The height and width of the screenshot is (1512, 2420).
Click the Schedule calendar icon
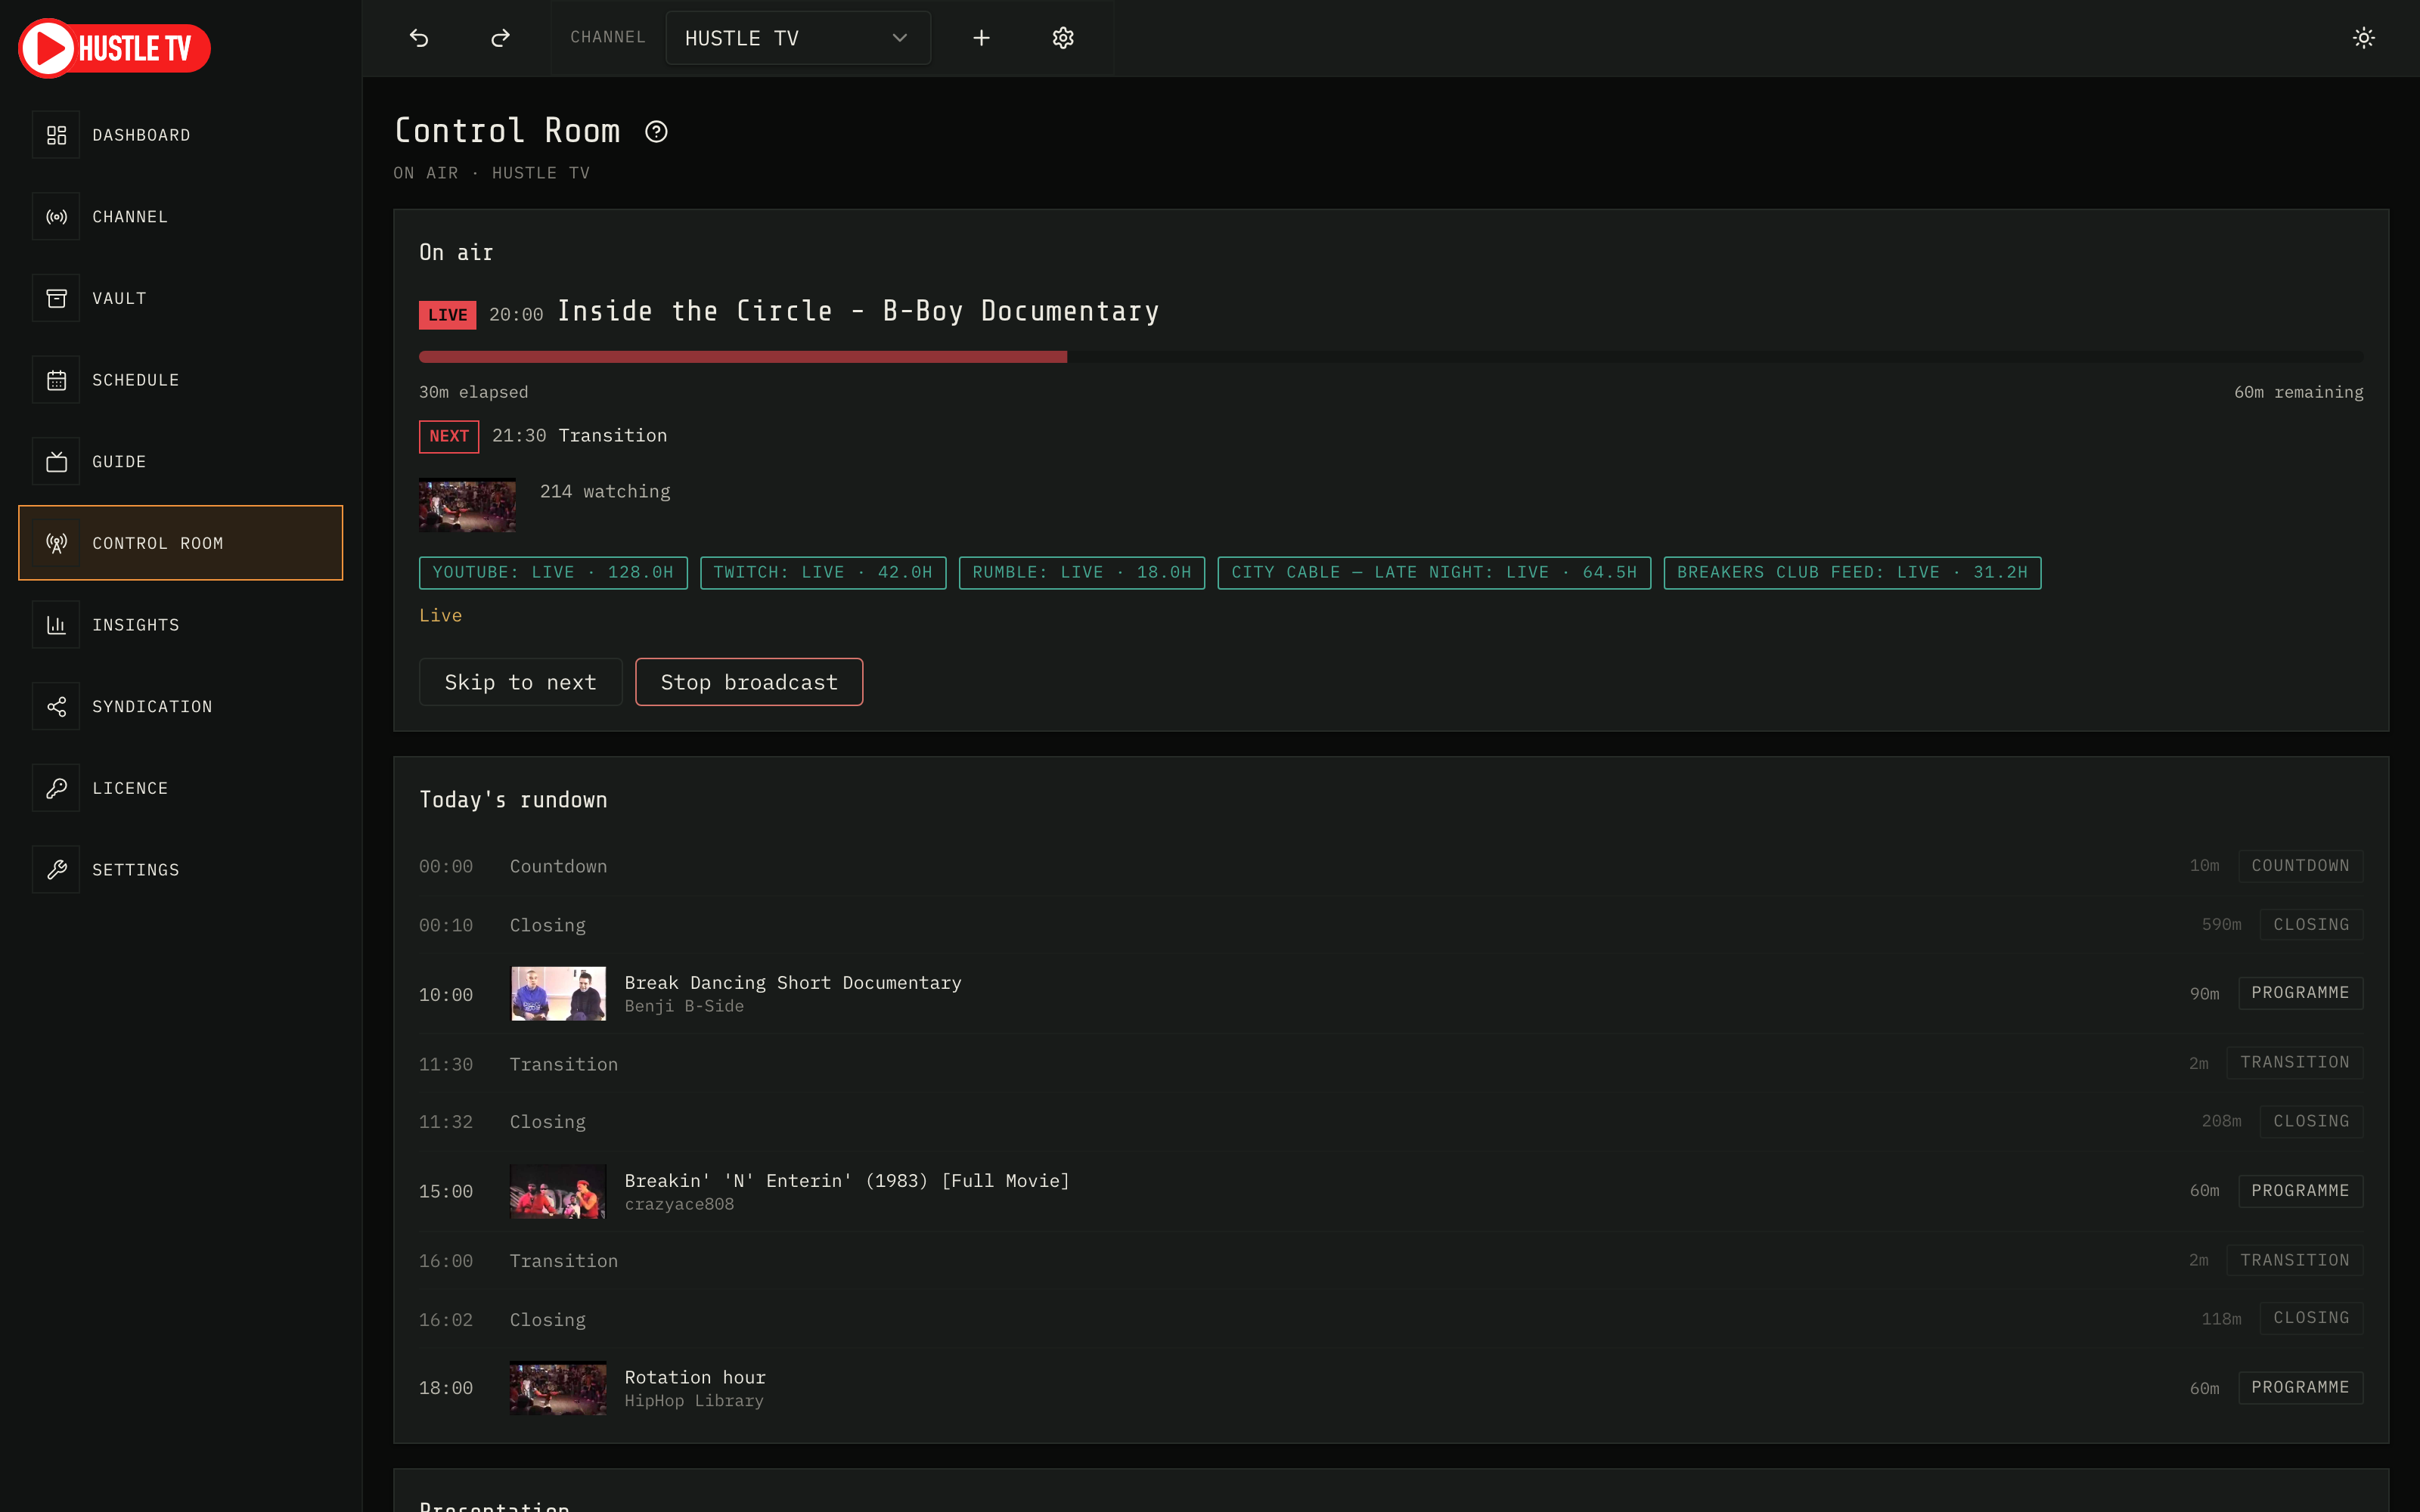[56, 380]
